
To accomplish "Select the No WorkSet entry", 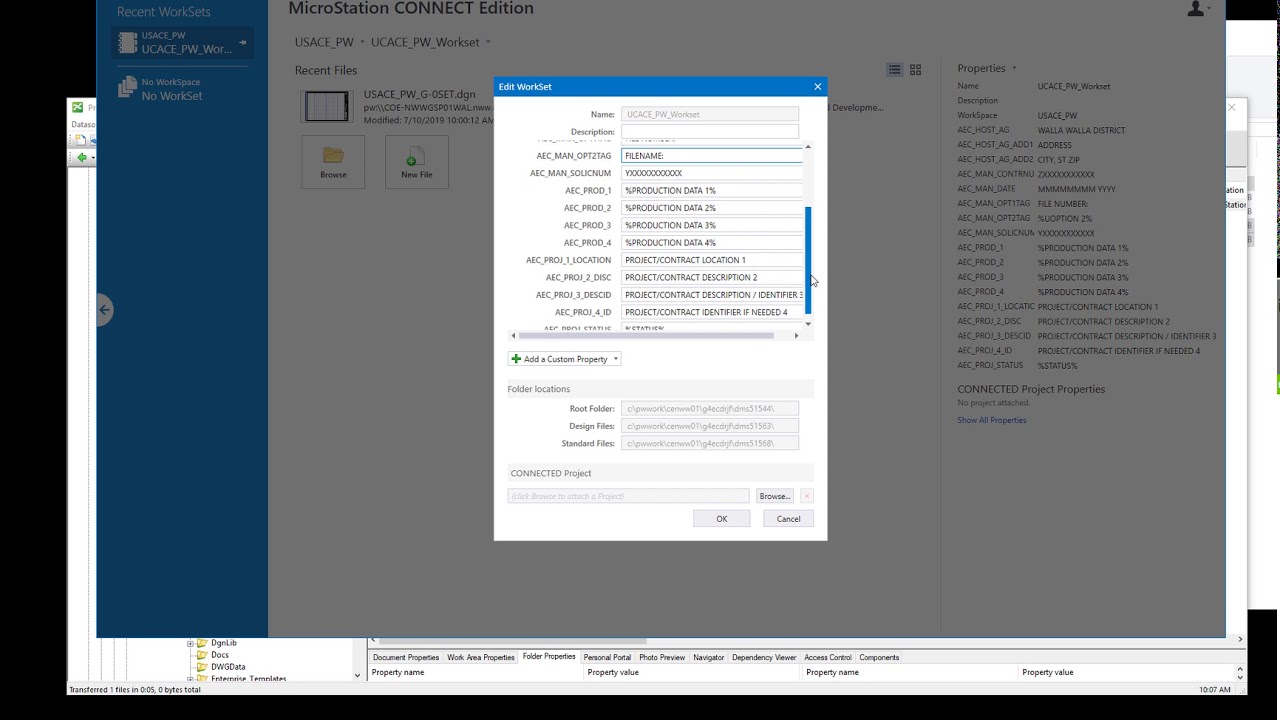I will tap(172, 96).
